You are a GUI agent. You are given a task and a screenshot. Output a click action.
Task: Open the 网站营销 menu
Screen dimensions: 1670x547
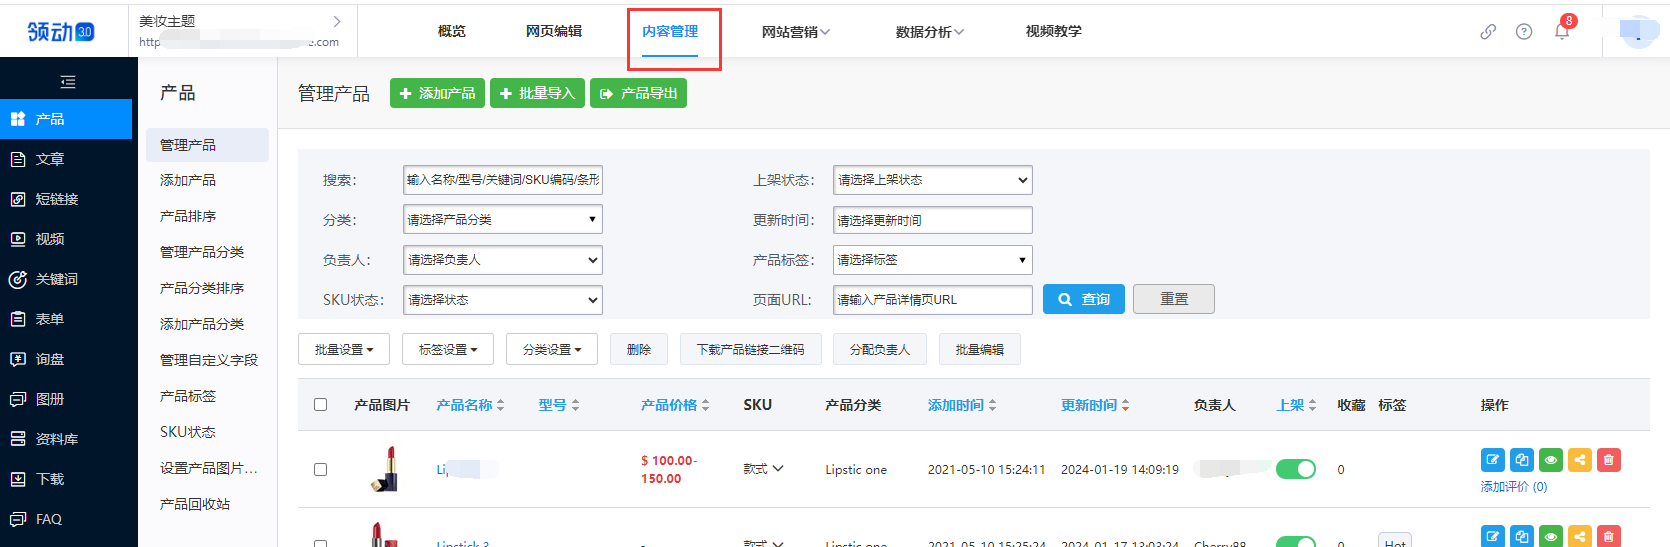point(795,32)
